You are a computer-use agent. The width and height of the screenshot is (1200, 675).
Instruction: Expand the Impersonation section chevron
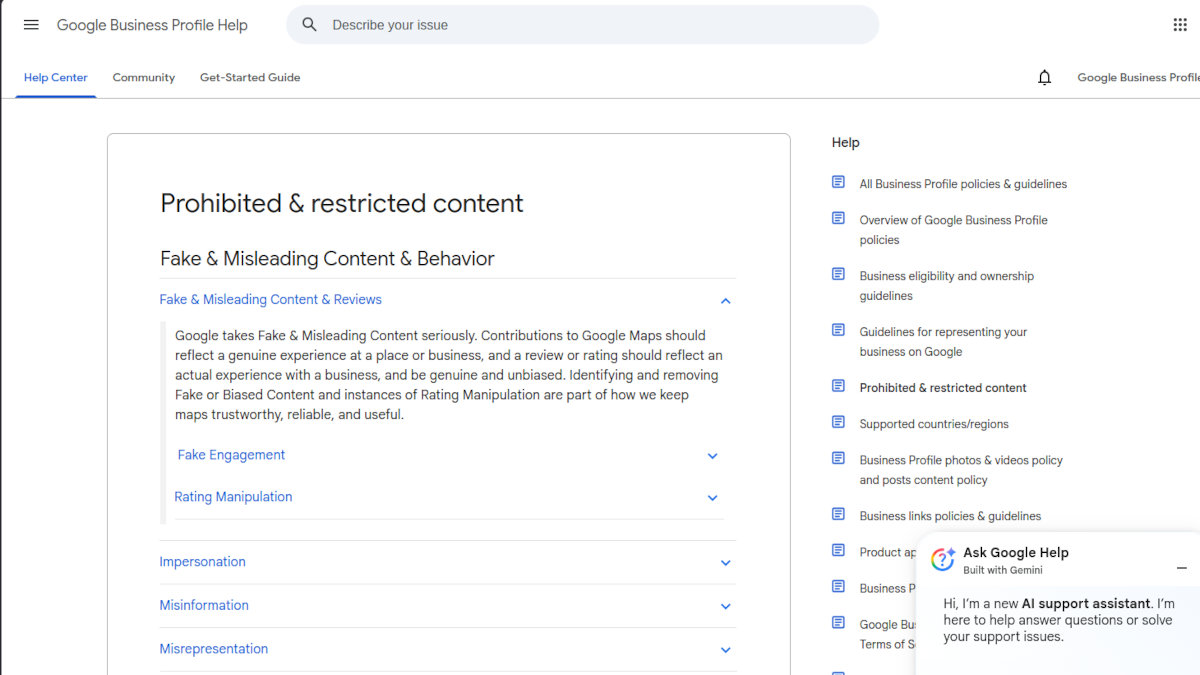[726, 563]
